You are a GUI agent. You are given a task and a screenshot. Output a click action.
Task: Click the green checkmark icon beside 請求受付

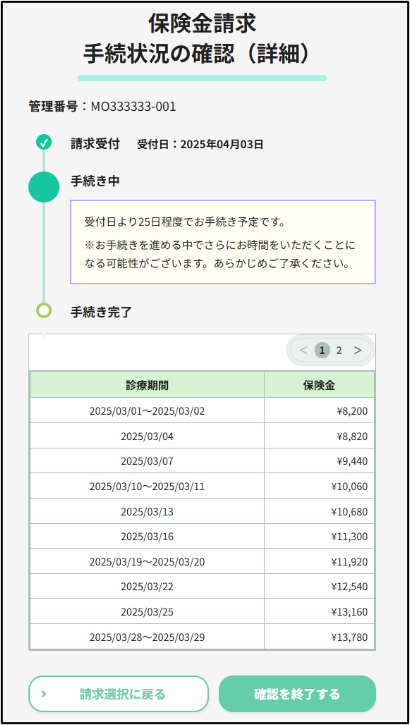44,143
